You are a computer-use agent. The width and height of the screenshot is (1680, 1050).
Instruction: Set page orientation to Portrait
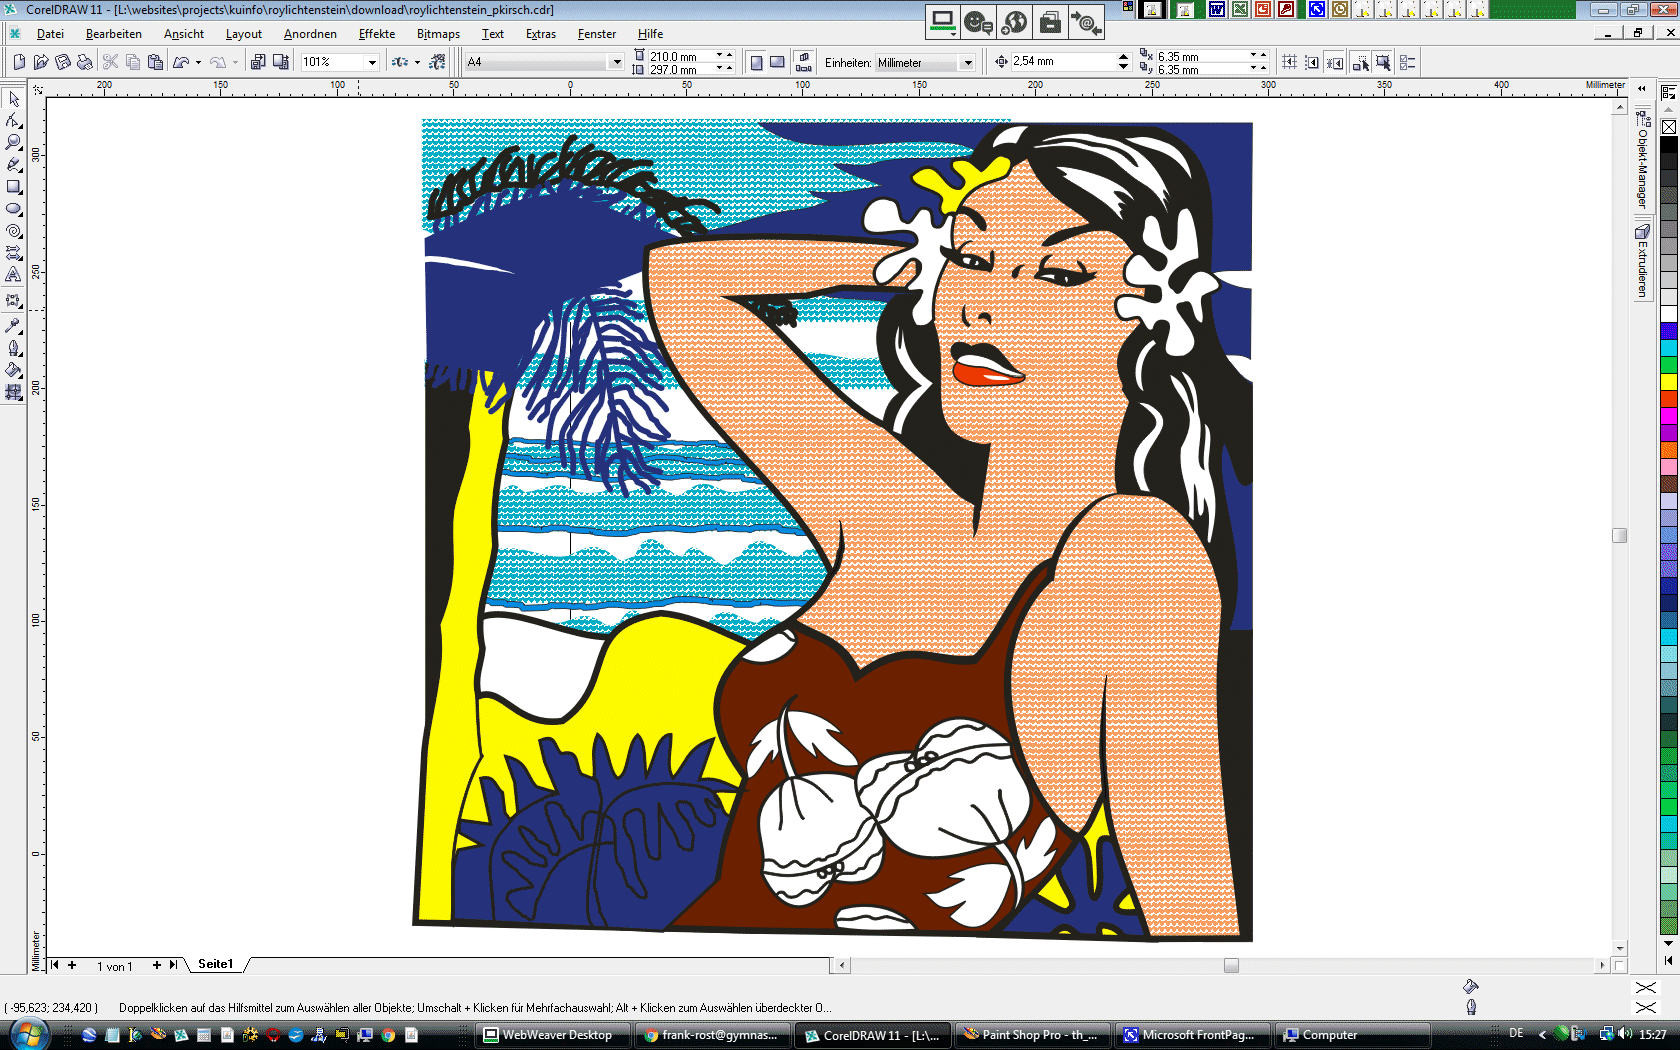click(756, 62)
